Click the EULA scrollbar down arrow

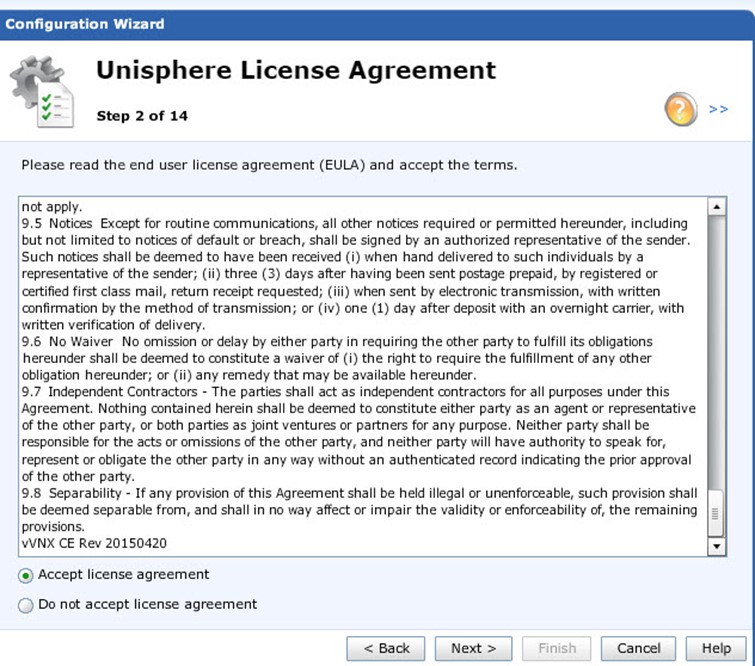click(717, 547)
